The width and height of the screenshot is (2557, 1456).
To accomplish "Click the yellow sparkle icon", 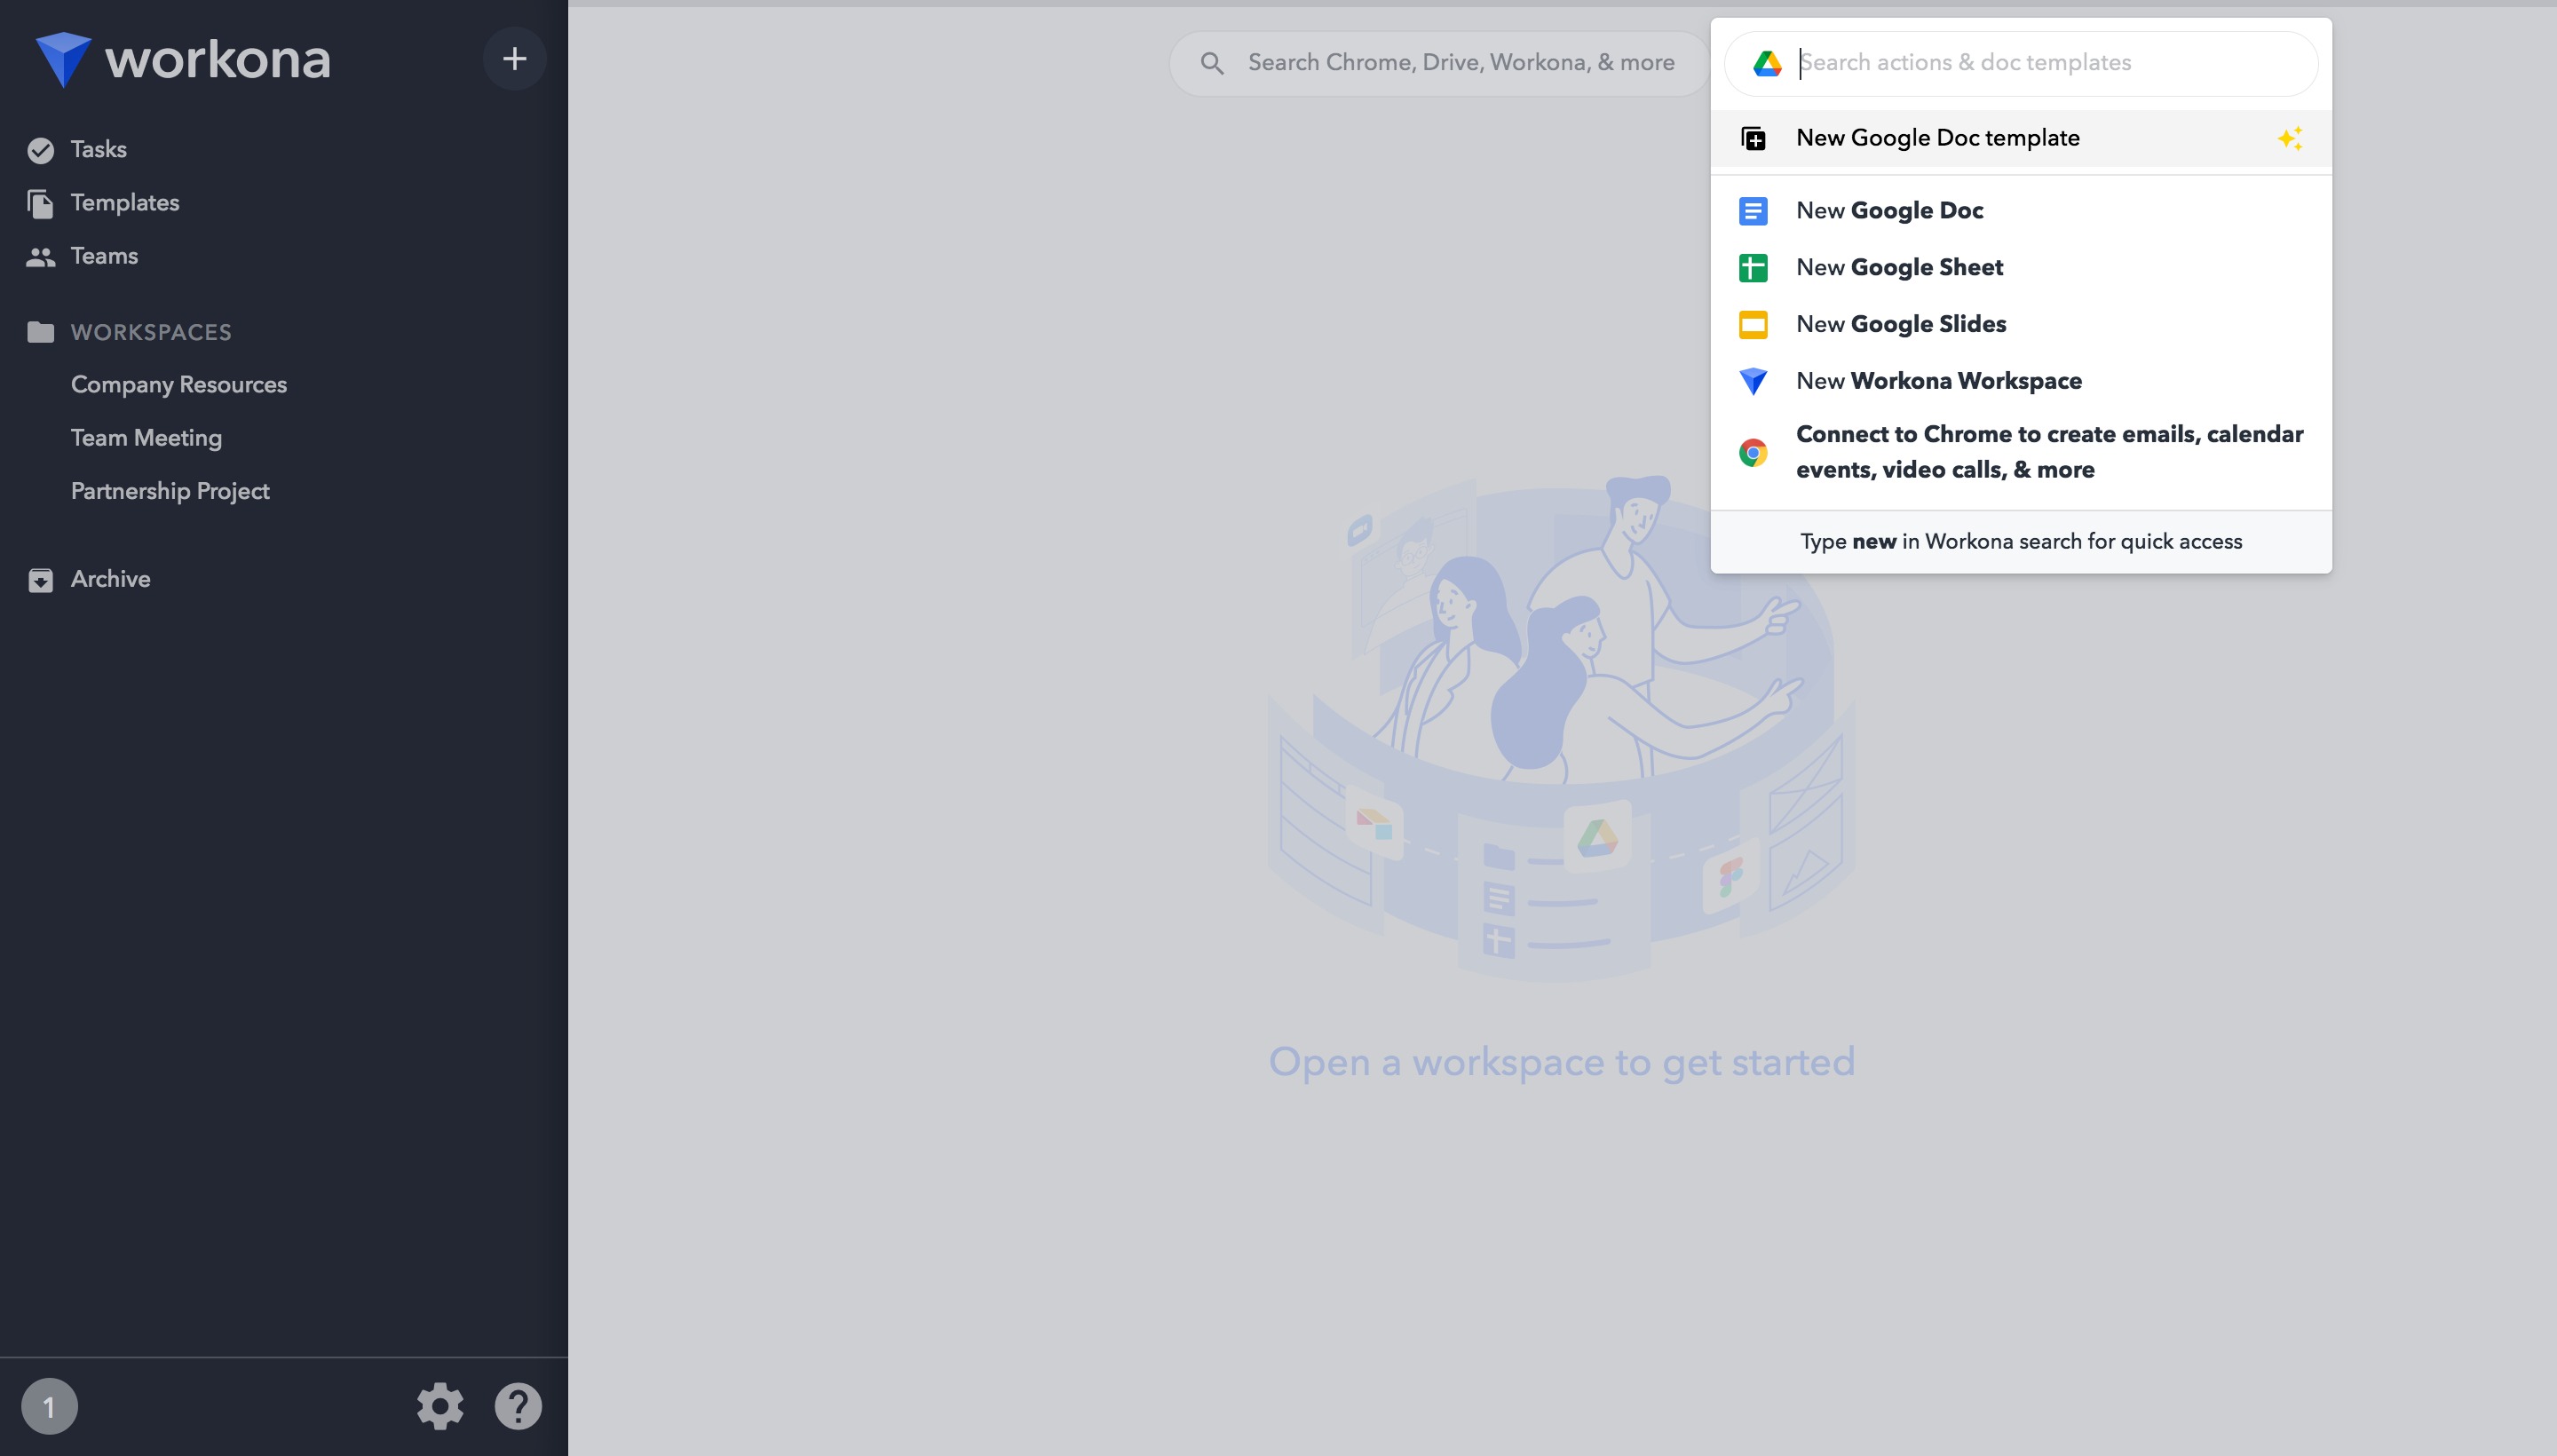I will 2290,139.
